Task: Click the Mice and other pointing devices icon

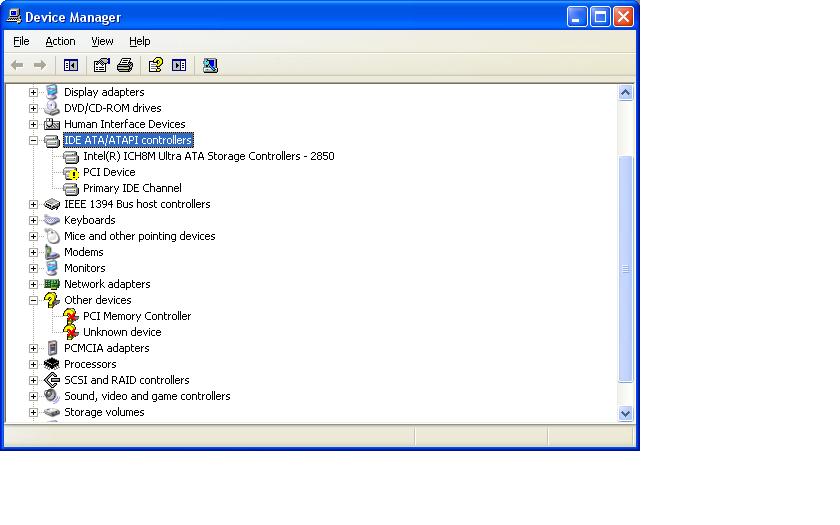Action: click(52, 236)
